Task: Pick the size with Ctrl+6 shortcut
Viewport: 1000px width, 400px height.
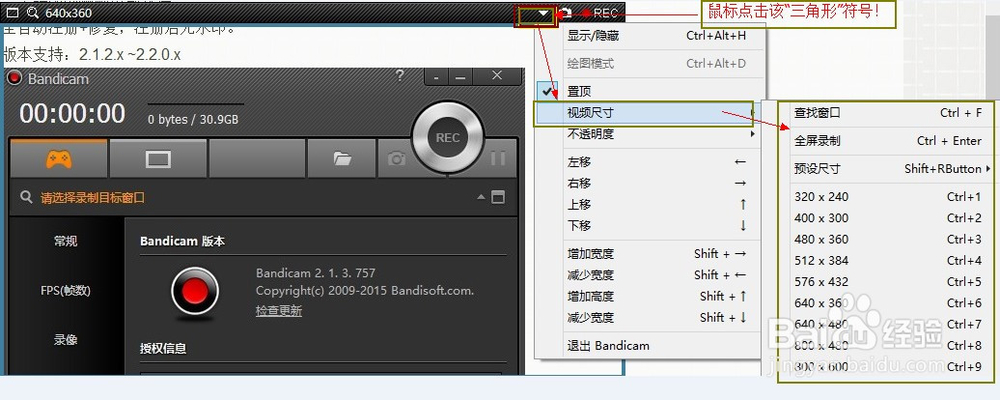Action: (x=887, y=303)
